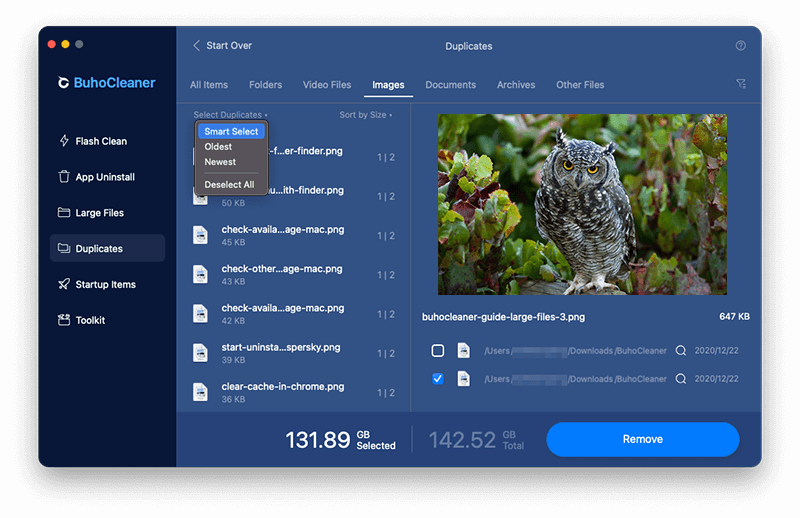Switch to All Items tab
The width and height of the screenshot is (800, 518).
[x=209, y=85]
